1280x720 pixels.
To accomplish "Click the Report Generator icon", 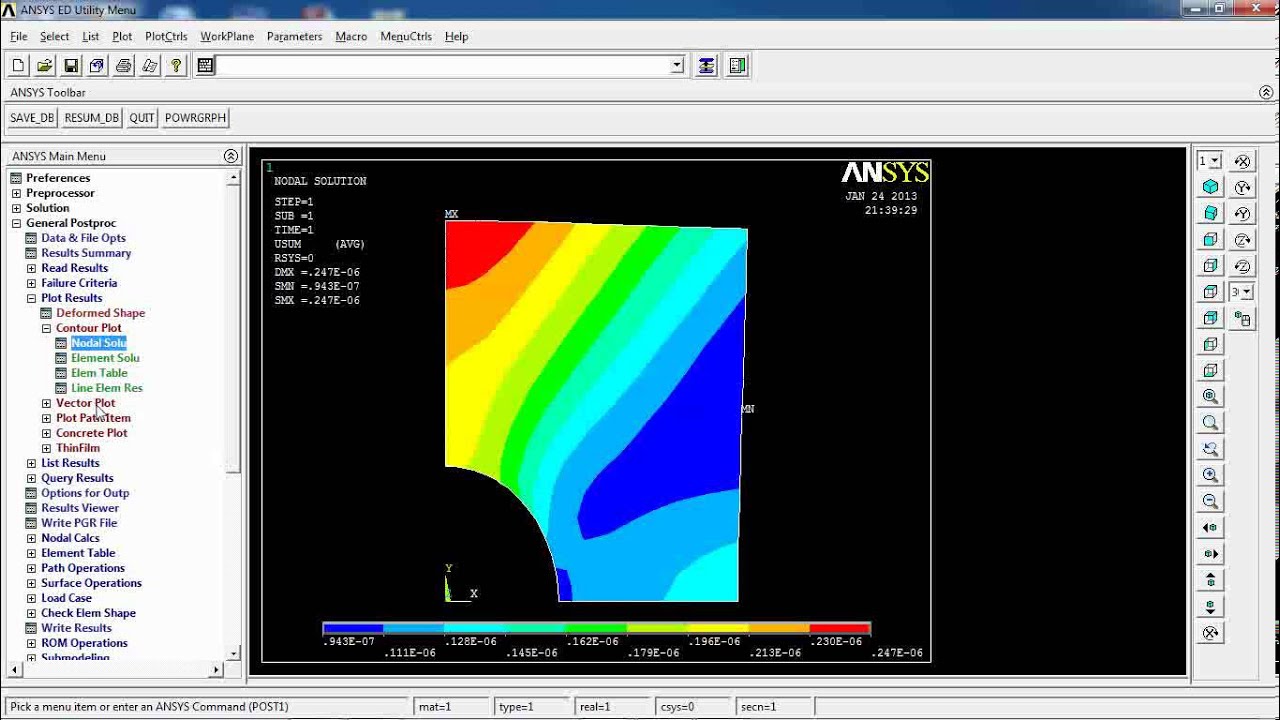I will [x=150, y=66].
